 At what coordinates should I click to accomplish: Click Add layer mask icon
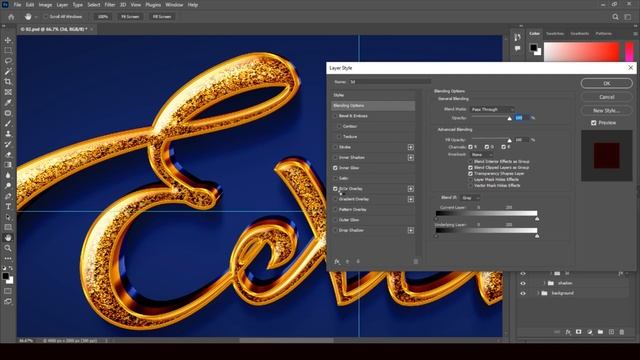coord(578,332)
